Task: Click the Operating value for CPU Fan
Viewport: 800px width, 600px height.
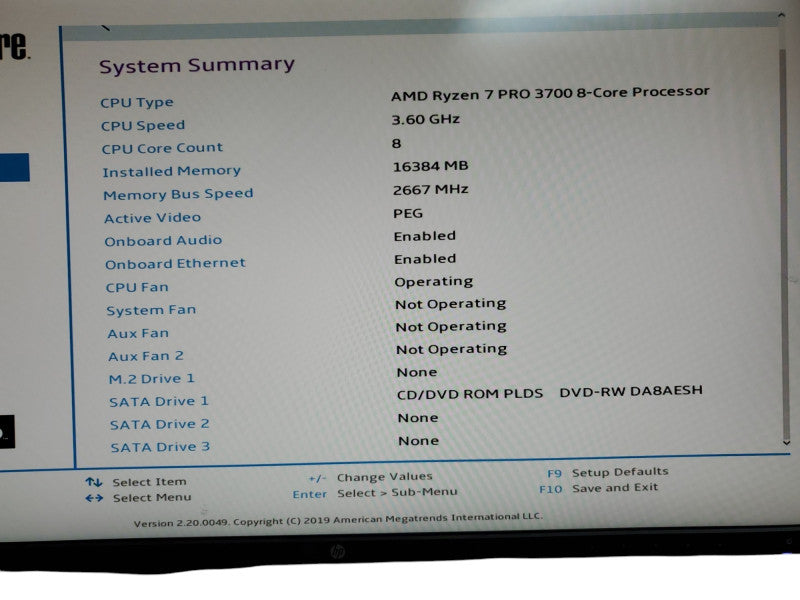Action: 434,282
